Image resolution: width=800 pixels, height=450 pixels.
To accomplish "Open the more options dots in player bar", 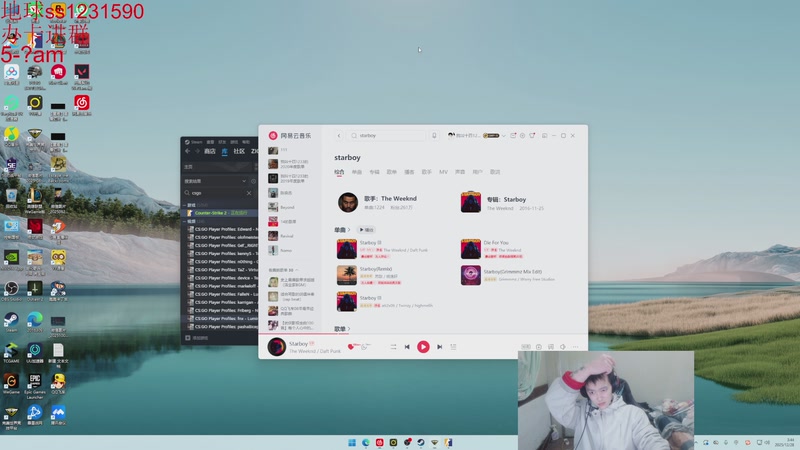I will [x=575, y=347].
